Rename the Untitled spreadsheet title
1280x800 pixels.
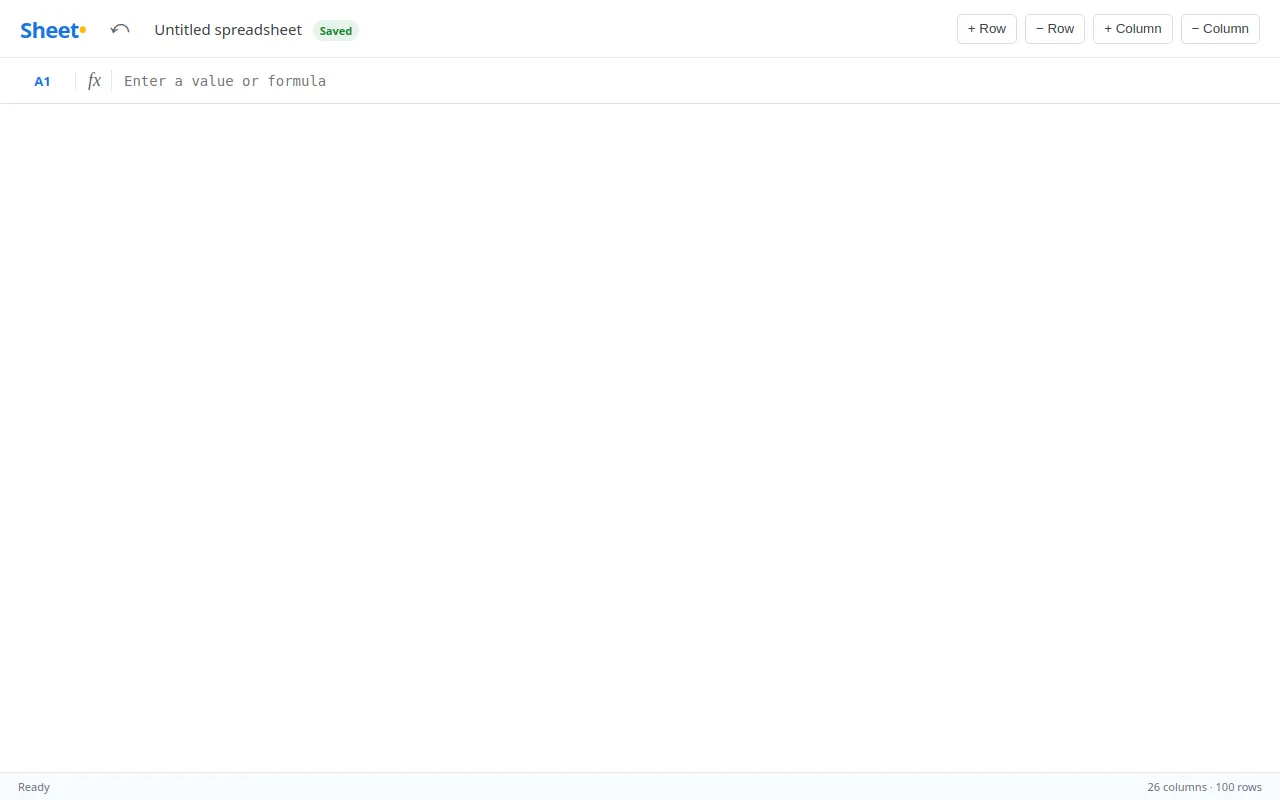coord(228,30)
